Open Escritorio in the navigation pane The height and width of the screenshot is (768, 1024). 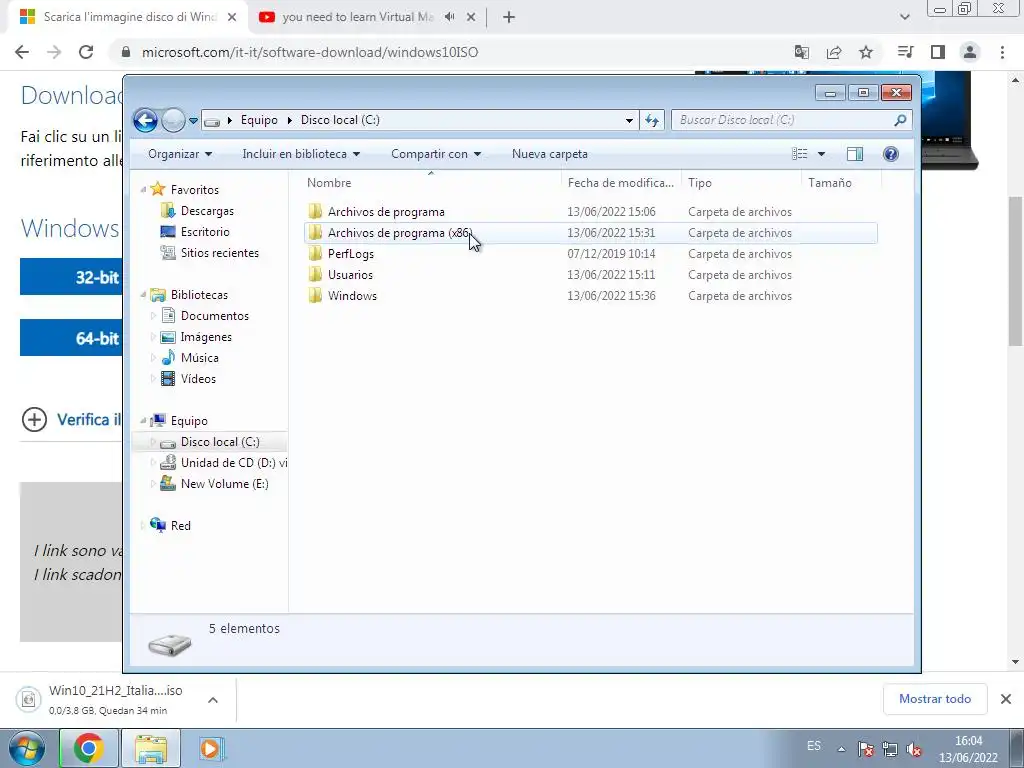click(205, 232)
